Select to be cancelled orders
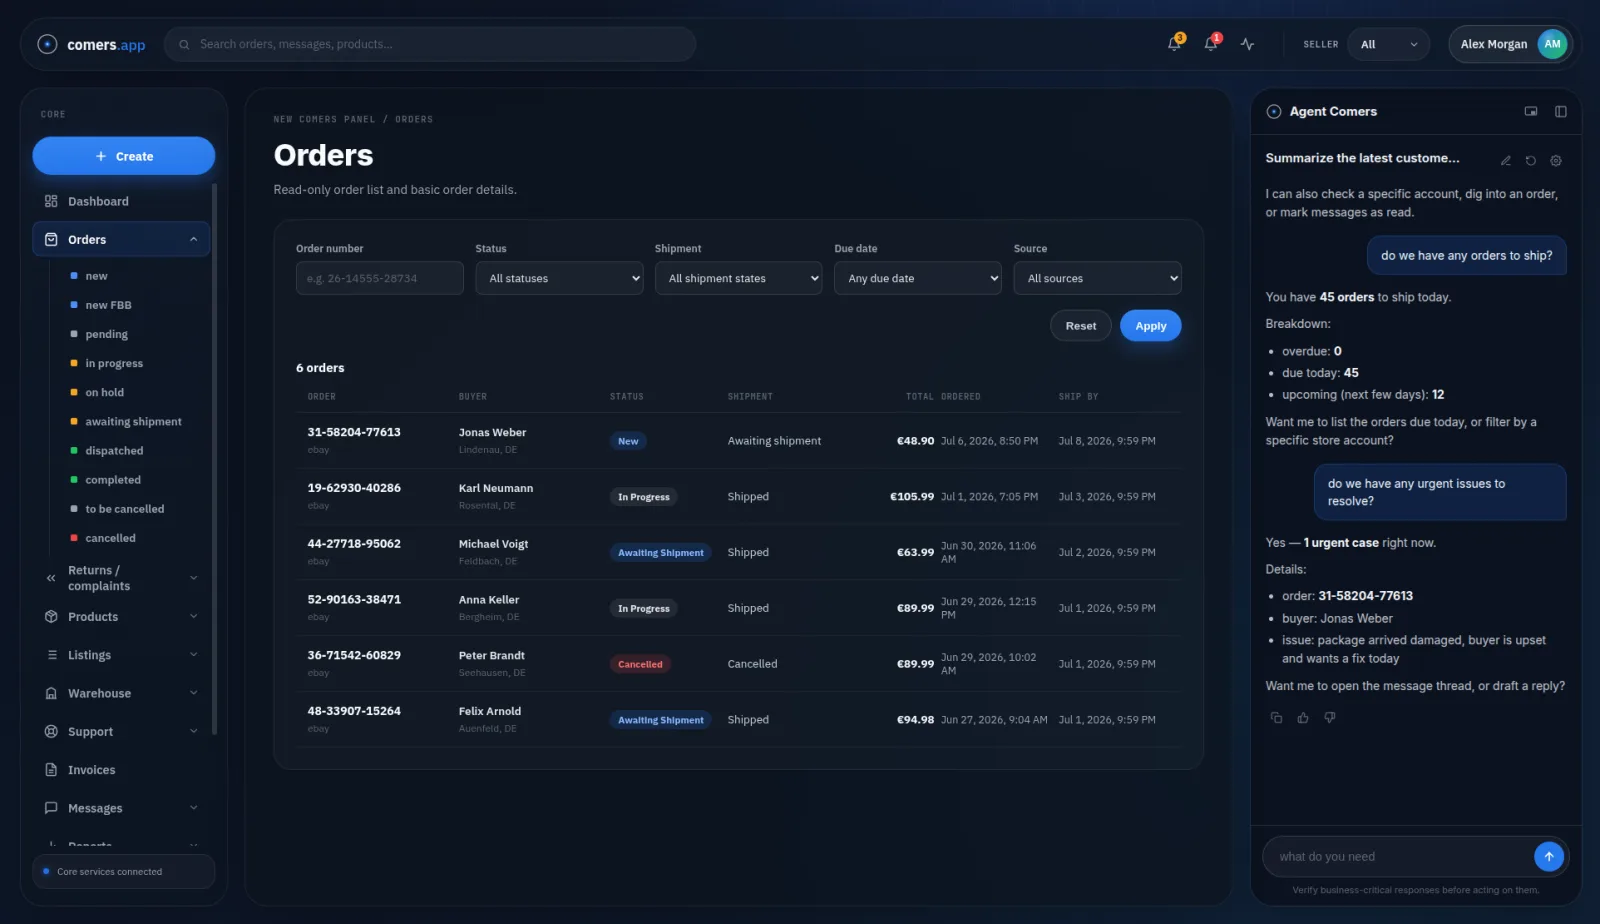The height and width of the screenshot is (924, 1600). [125, 509]
